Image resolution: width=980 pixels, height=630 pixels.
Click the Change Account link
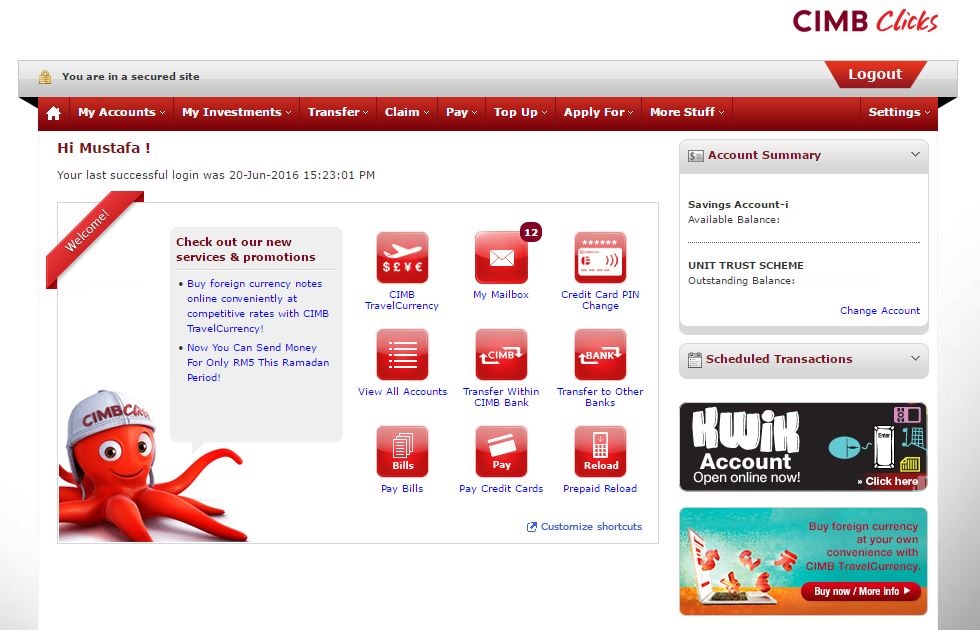click(879, 311)
